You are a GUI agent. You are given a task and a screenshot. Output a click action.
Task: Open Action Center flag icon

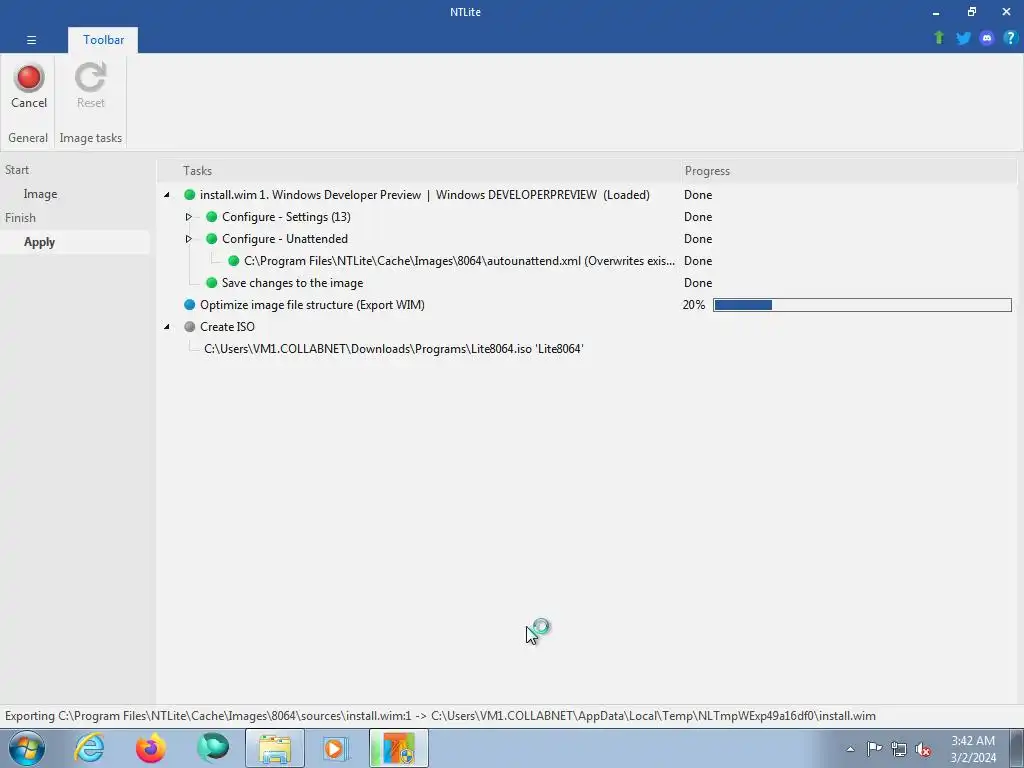pyautogui.click(x=874, y=749)
